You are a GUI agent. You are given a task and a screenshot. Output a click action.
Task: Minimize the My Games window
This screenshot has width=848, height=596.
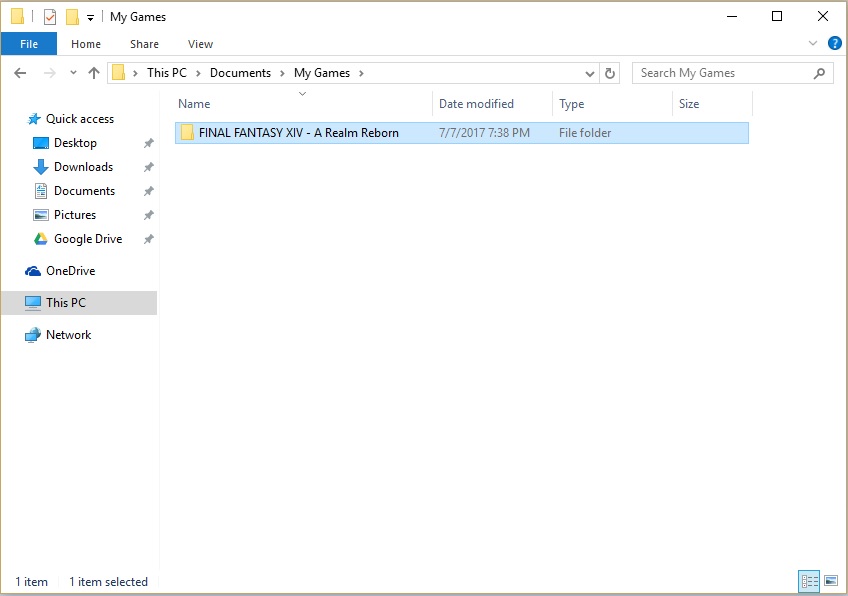[x=732, y=16]
